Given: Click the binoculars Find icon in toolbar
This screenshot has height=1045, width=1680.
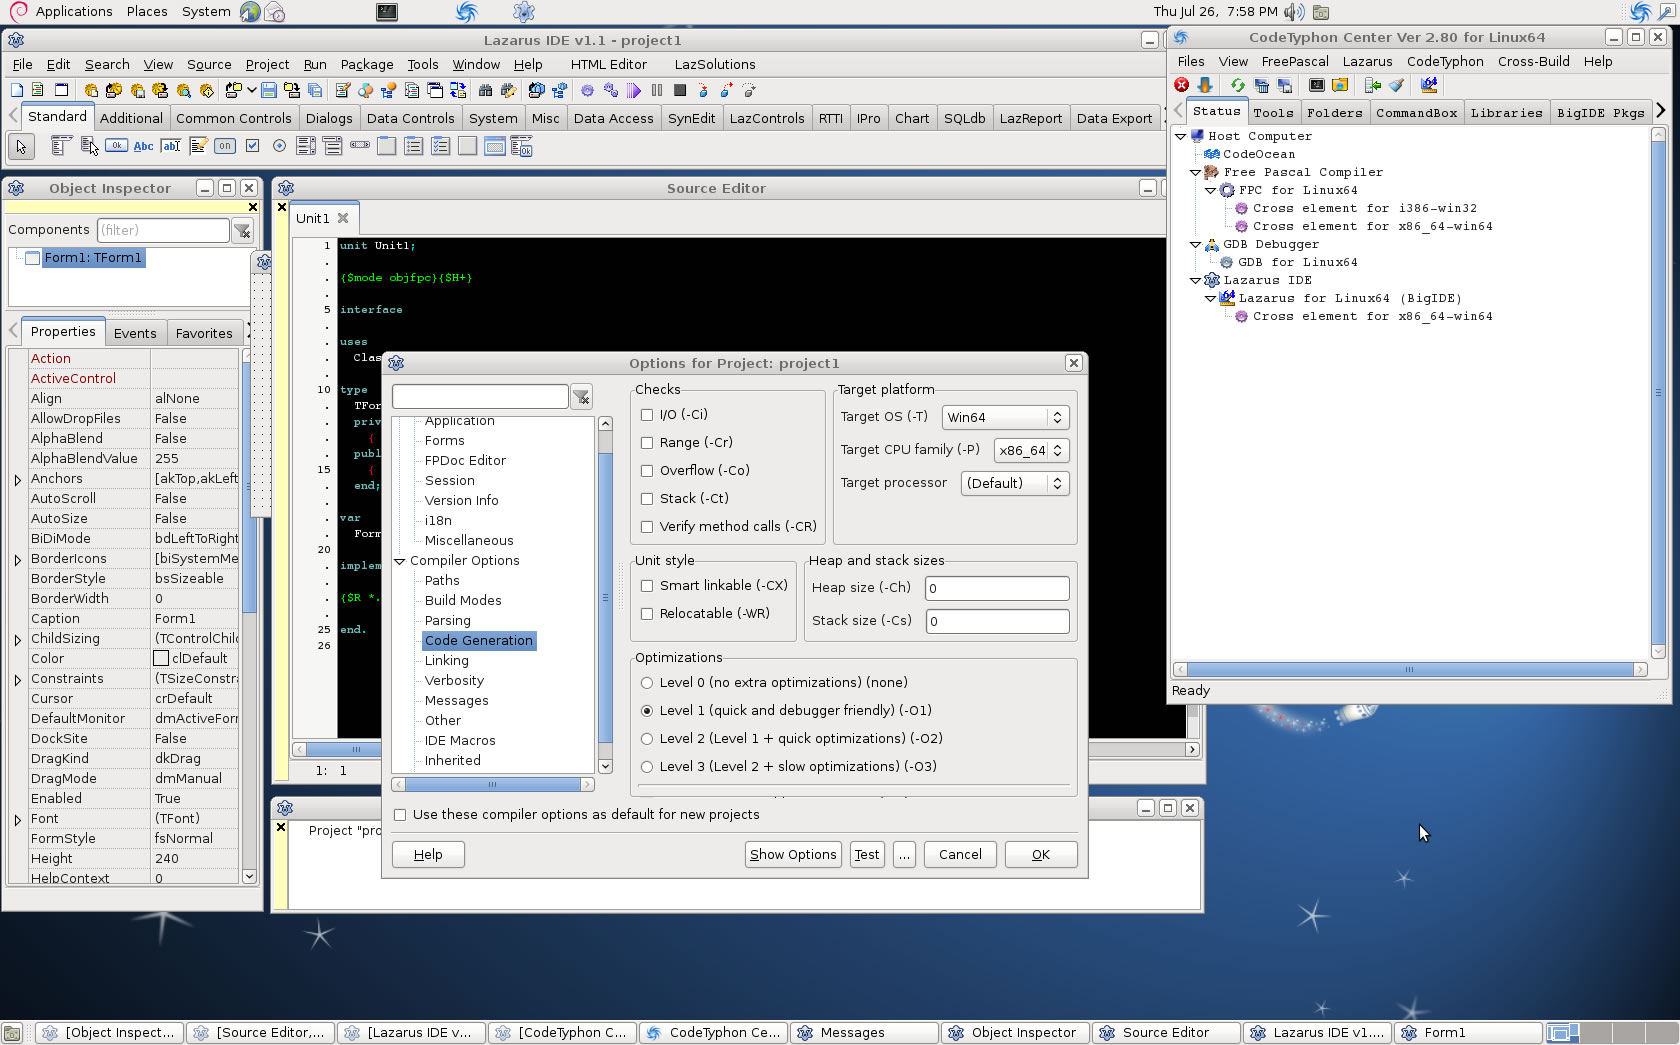Looking at the screenshot, I should [x=485, y=90].
